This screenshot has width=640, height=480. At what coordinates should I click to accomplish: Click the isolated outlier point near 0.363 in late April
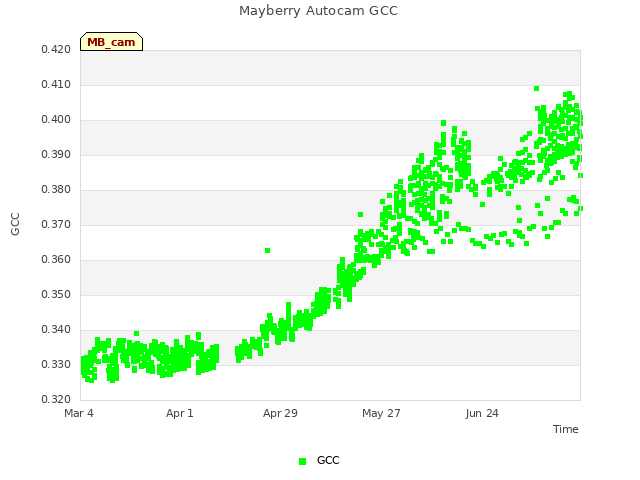267,251
